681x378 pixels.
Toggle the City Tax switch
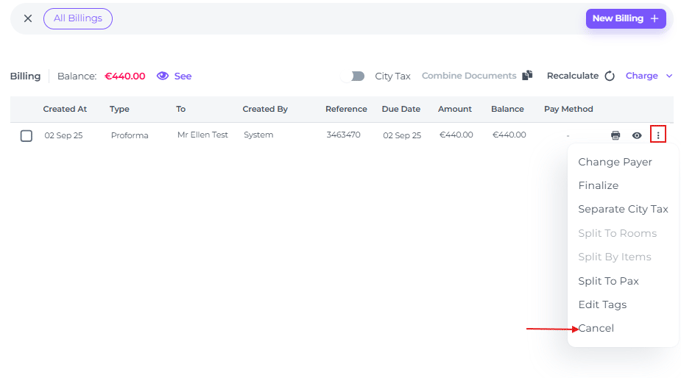[x=353, y=76]
